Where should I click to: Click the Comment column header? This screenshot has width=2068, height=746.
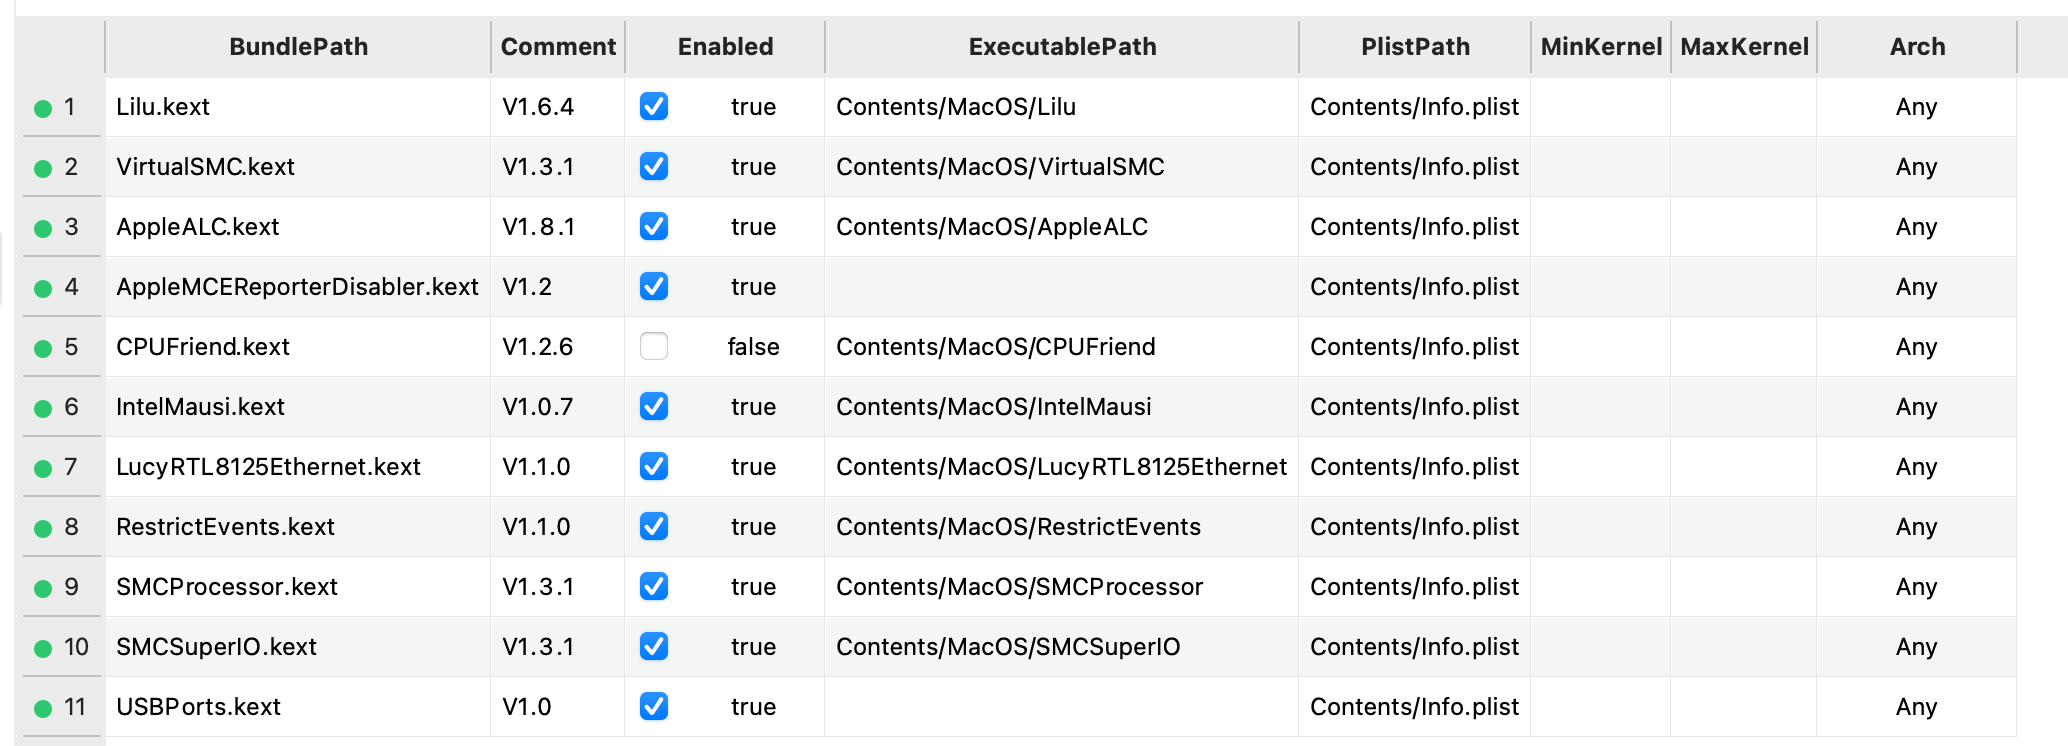point(557,46)
